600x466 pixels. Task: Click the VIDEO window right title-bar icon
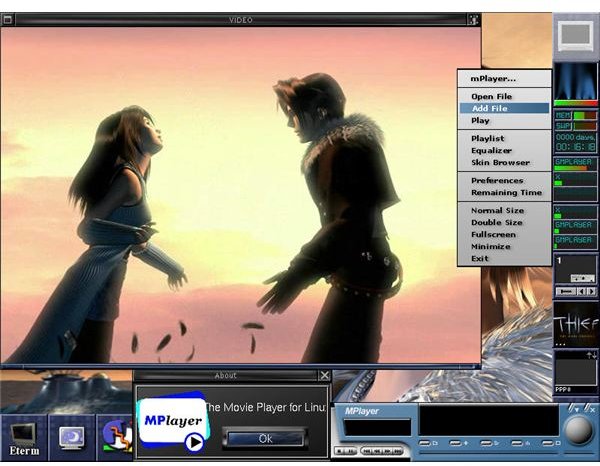tap(474, 20)
